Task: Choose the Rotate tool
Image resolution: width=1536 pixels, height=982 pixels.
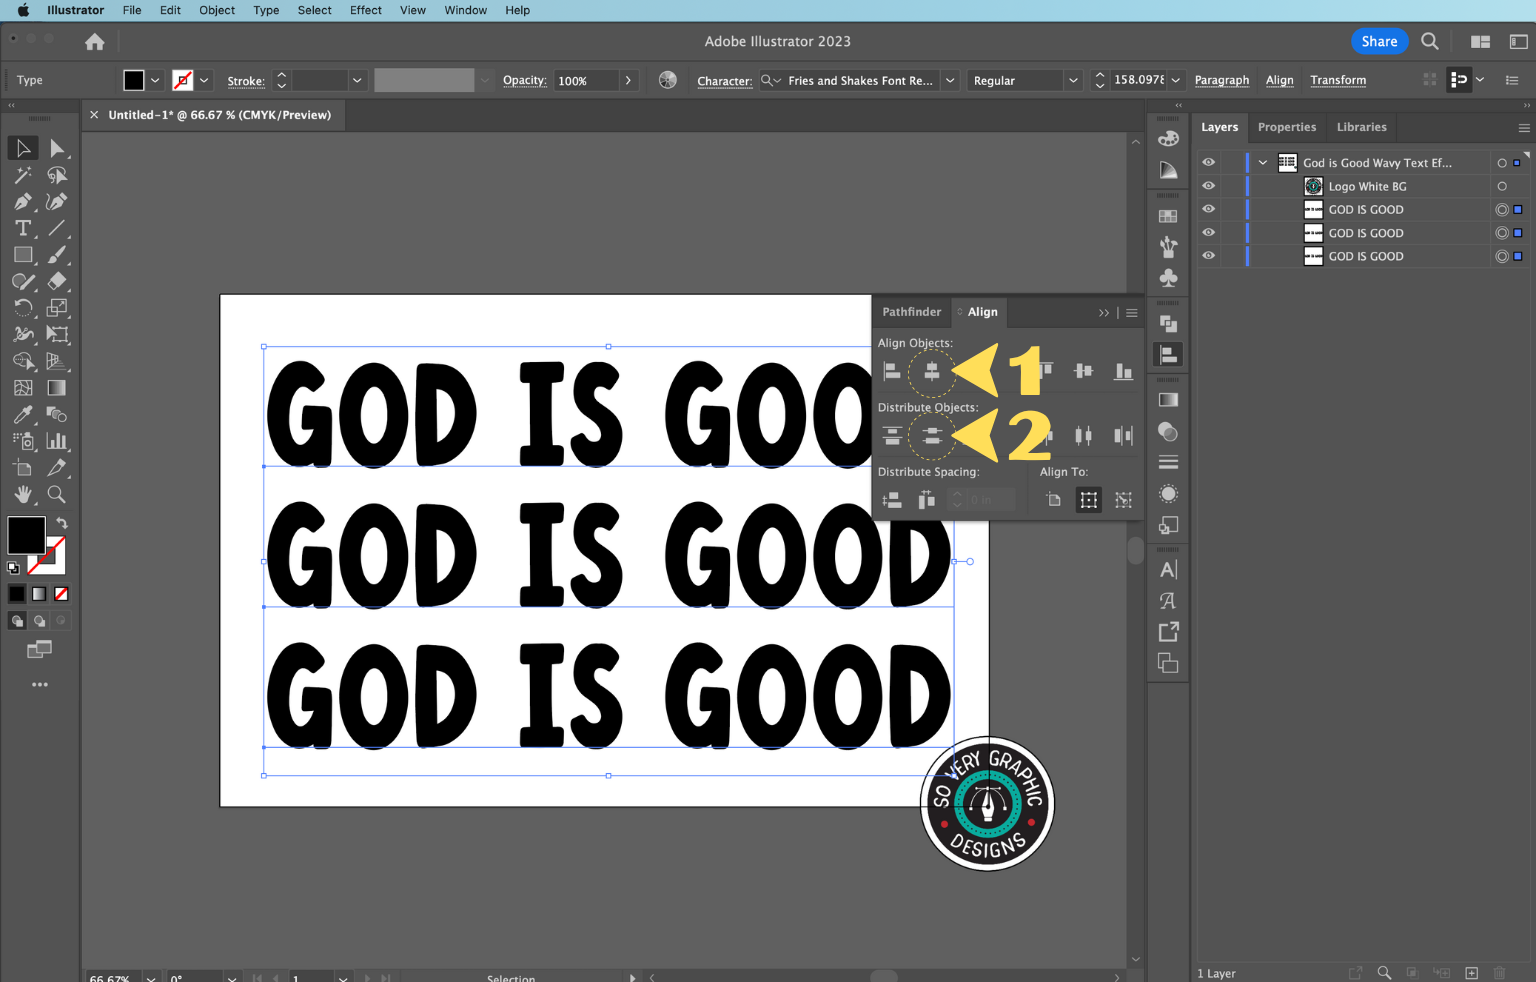Action: point(22,308)
